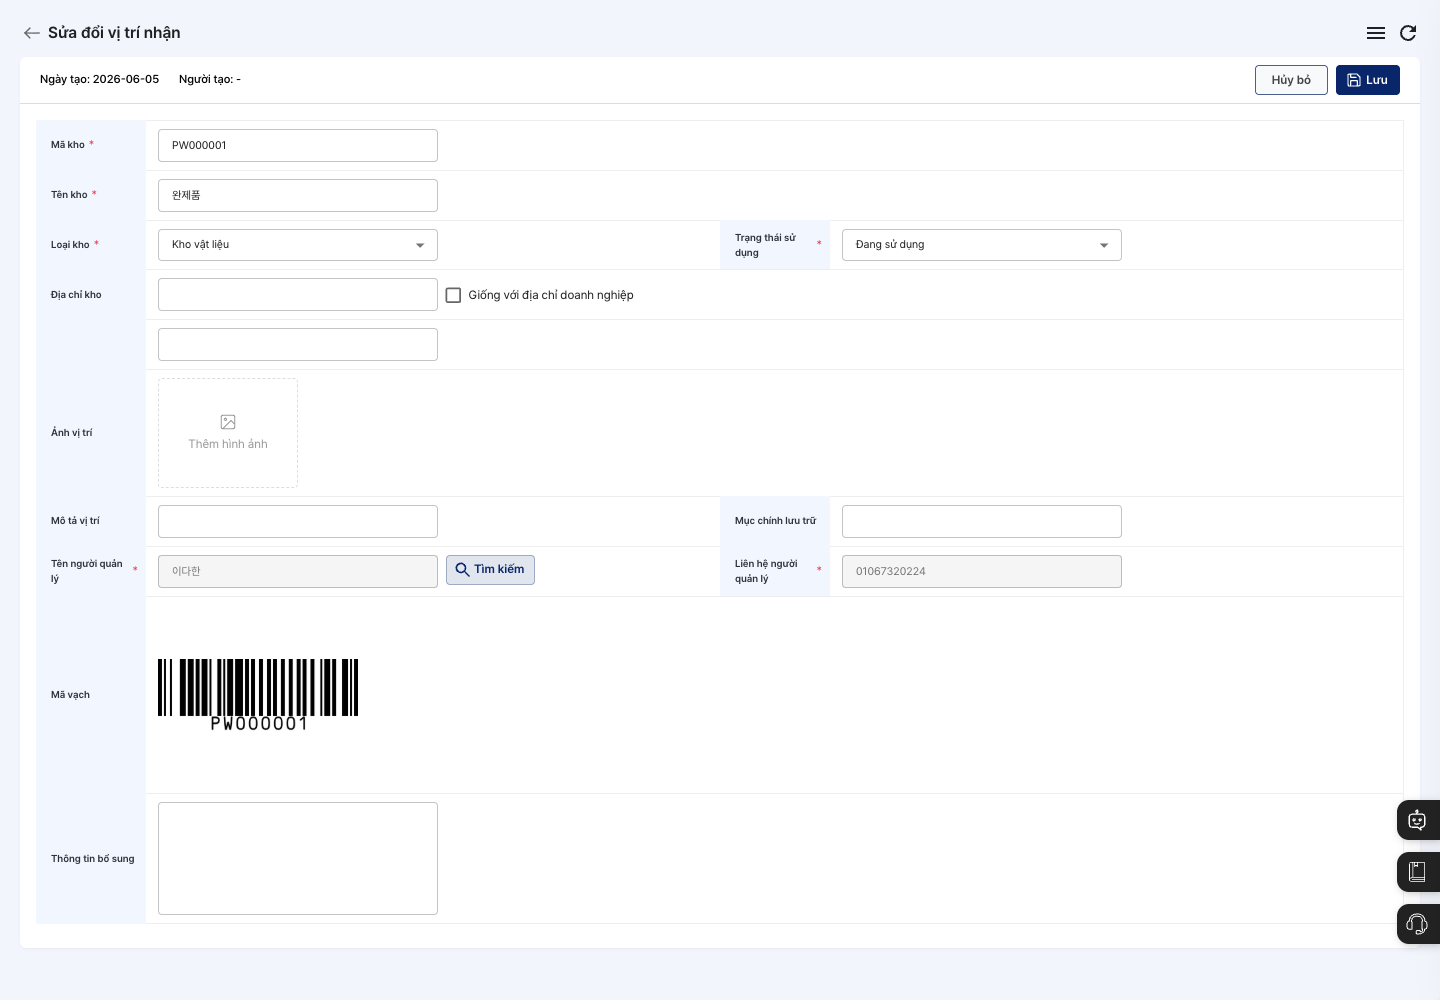Open the hamburger menu icon
This screenshot has width=1440, height=1000.
tap(1376, 33)
